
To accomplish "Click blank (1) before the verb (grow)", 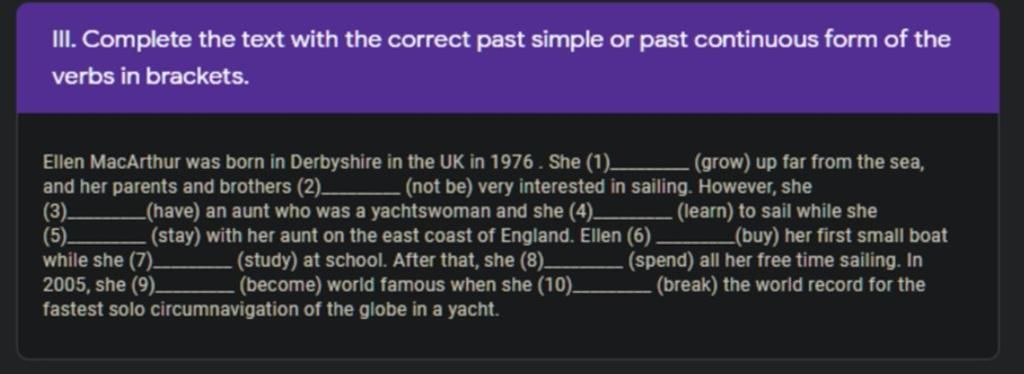I will [649, 167].
